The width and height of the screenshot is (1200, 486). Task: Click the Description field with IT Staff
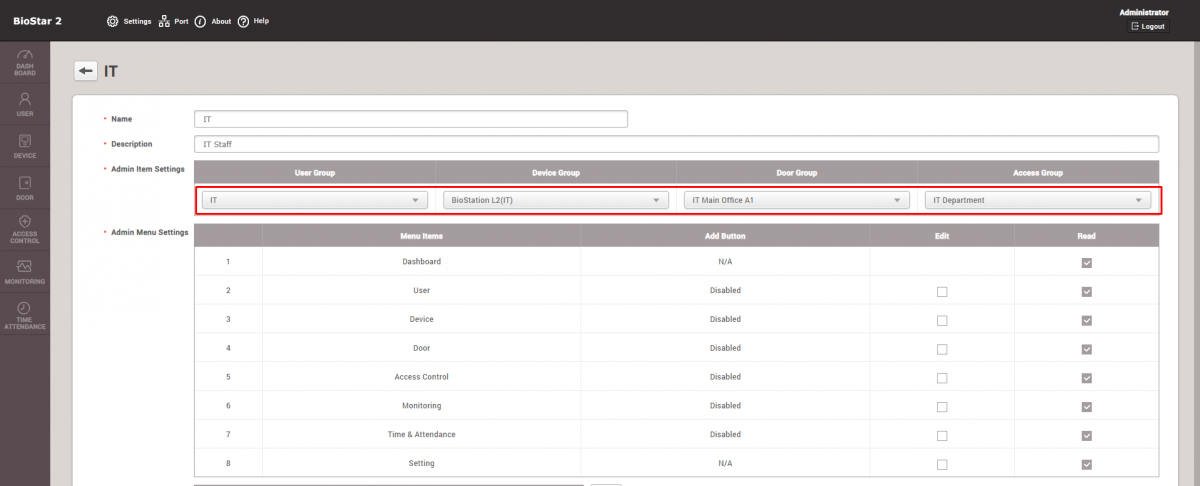(675, 144)
